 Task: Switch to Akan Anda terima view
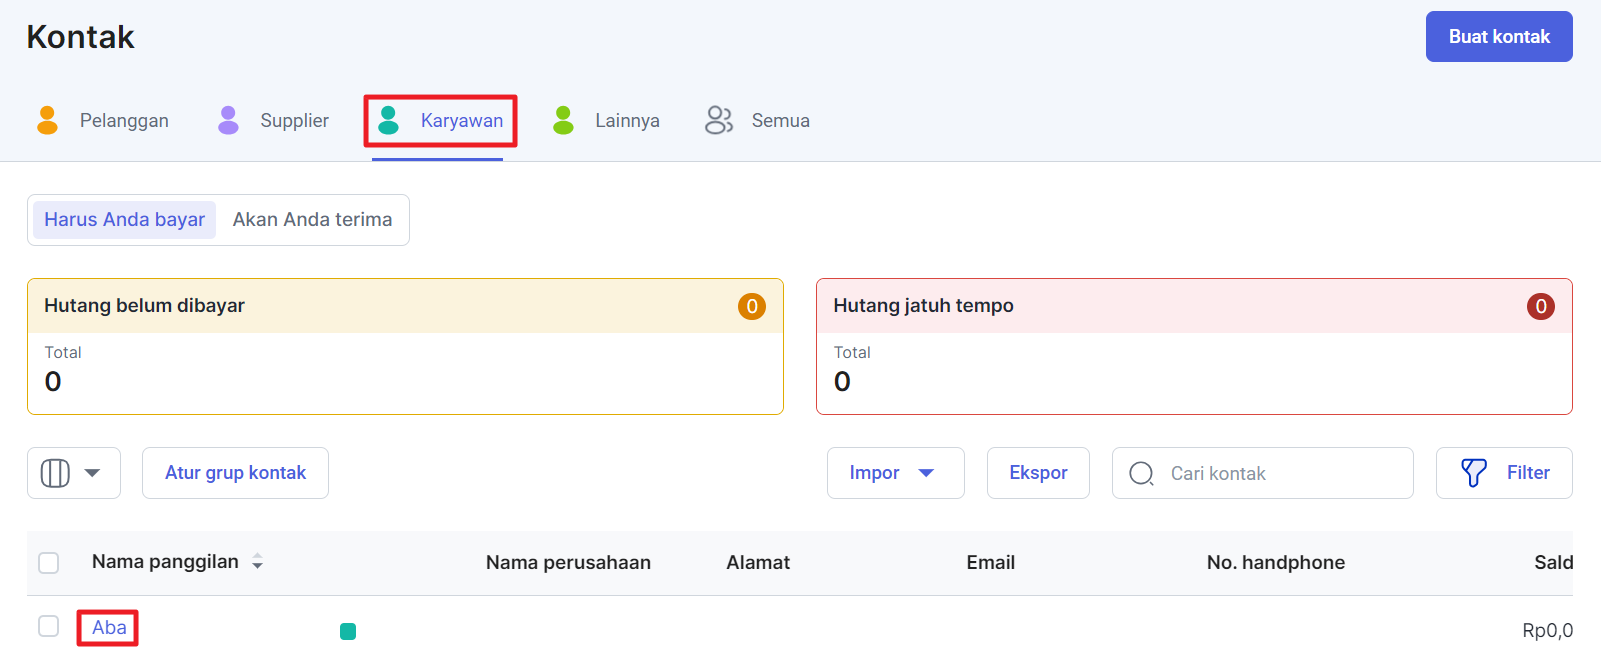pyautogui.click(x=312, y=220)
